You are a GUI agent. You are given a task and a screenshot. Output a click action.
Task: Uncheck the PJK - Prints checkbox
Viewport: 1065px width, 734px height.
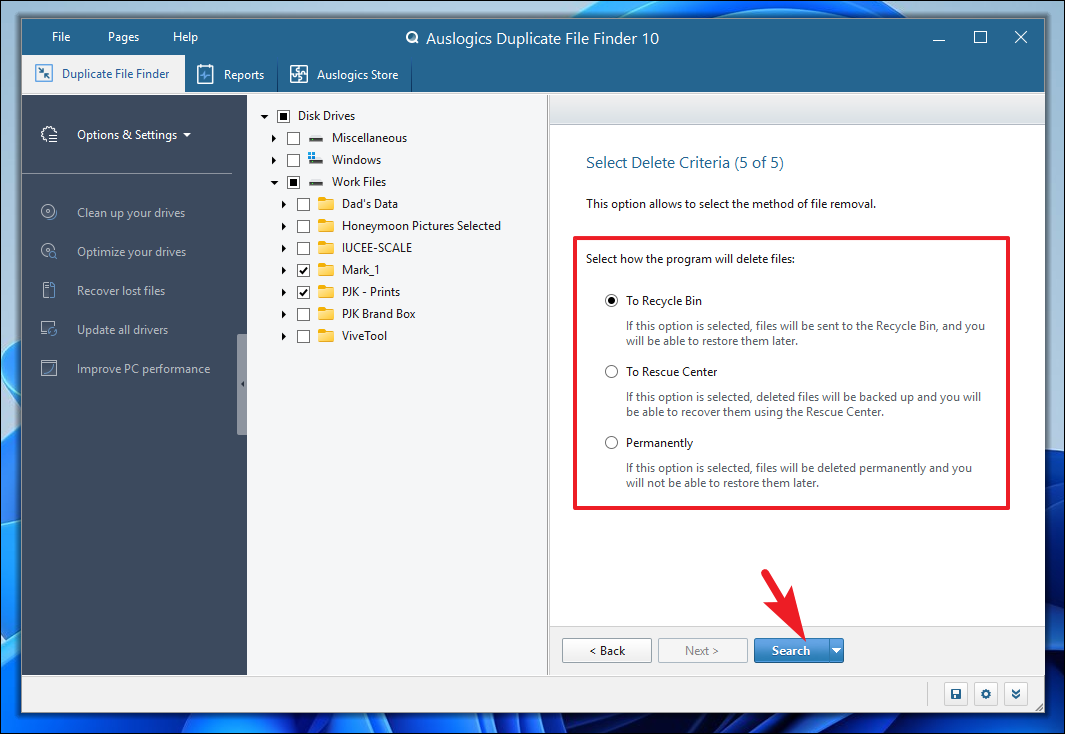304,292
